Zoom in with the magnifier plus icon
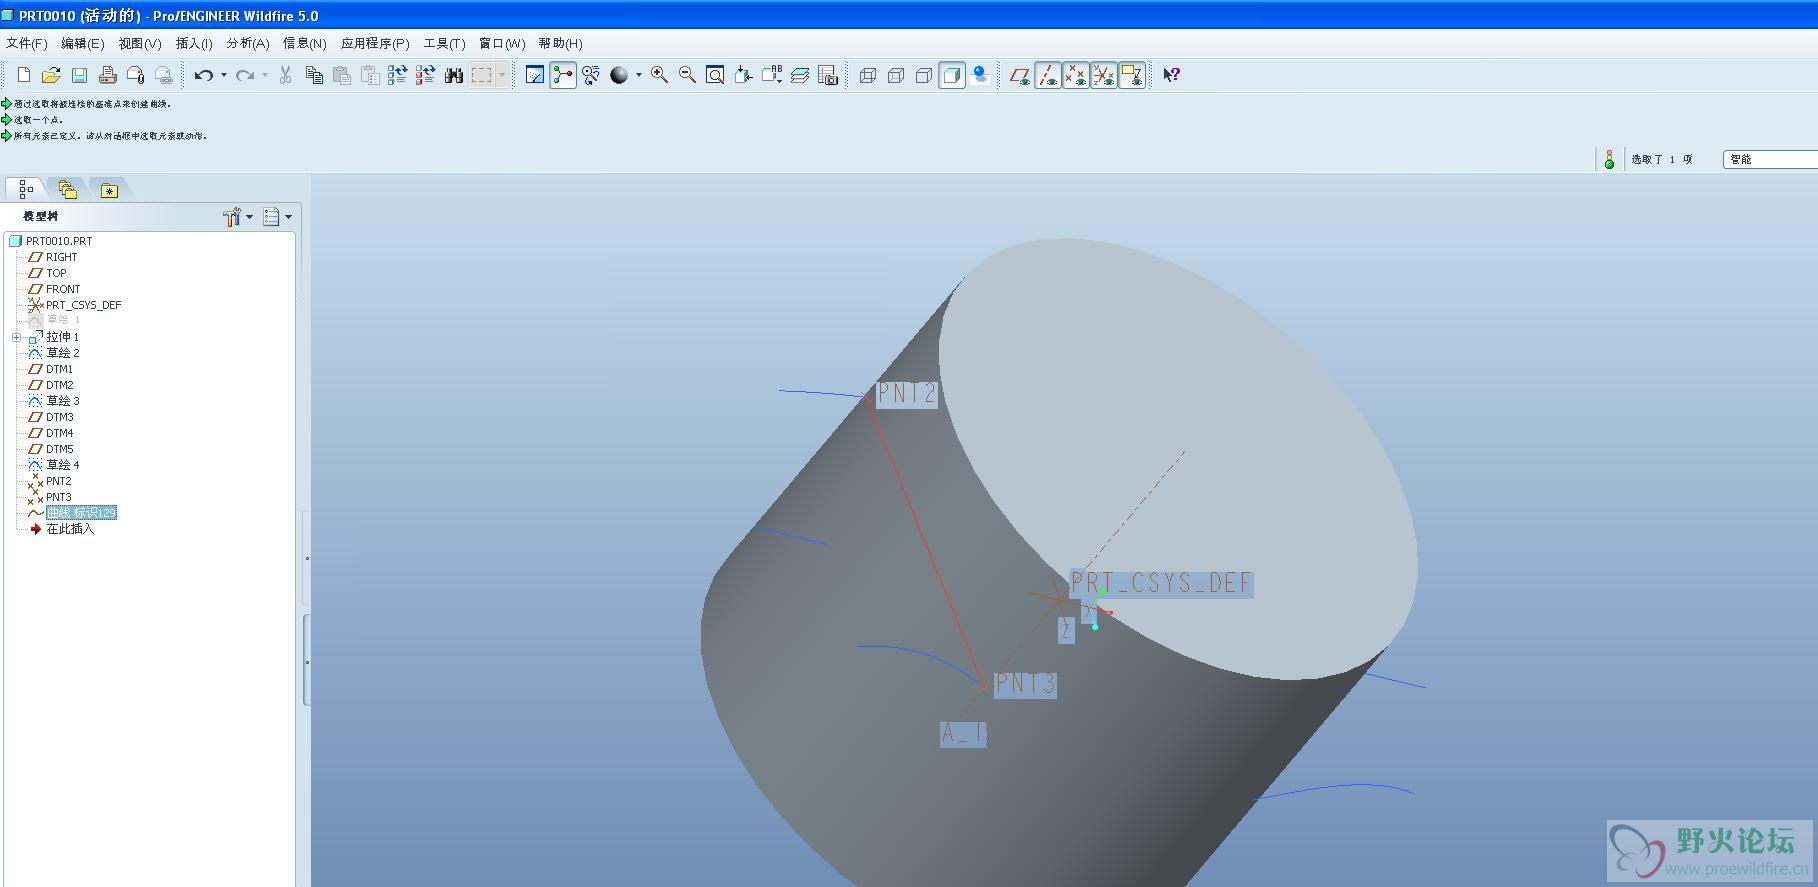This screenshot has width=1818, height=887. (x=659, y=75)
